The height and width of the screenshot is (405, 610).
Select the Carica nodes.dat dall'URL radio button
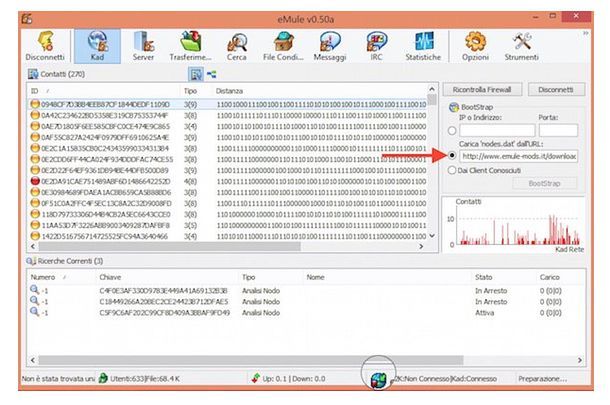tap(452, 155)
